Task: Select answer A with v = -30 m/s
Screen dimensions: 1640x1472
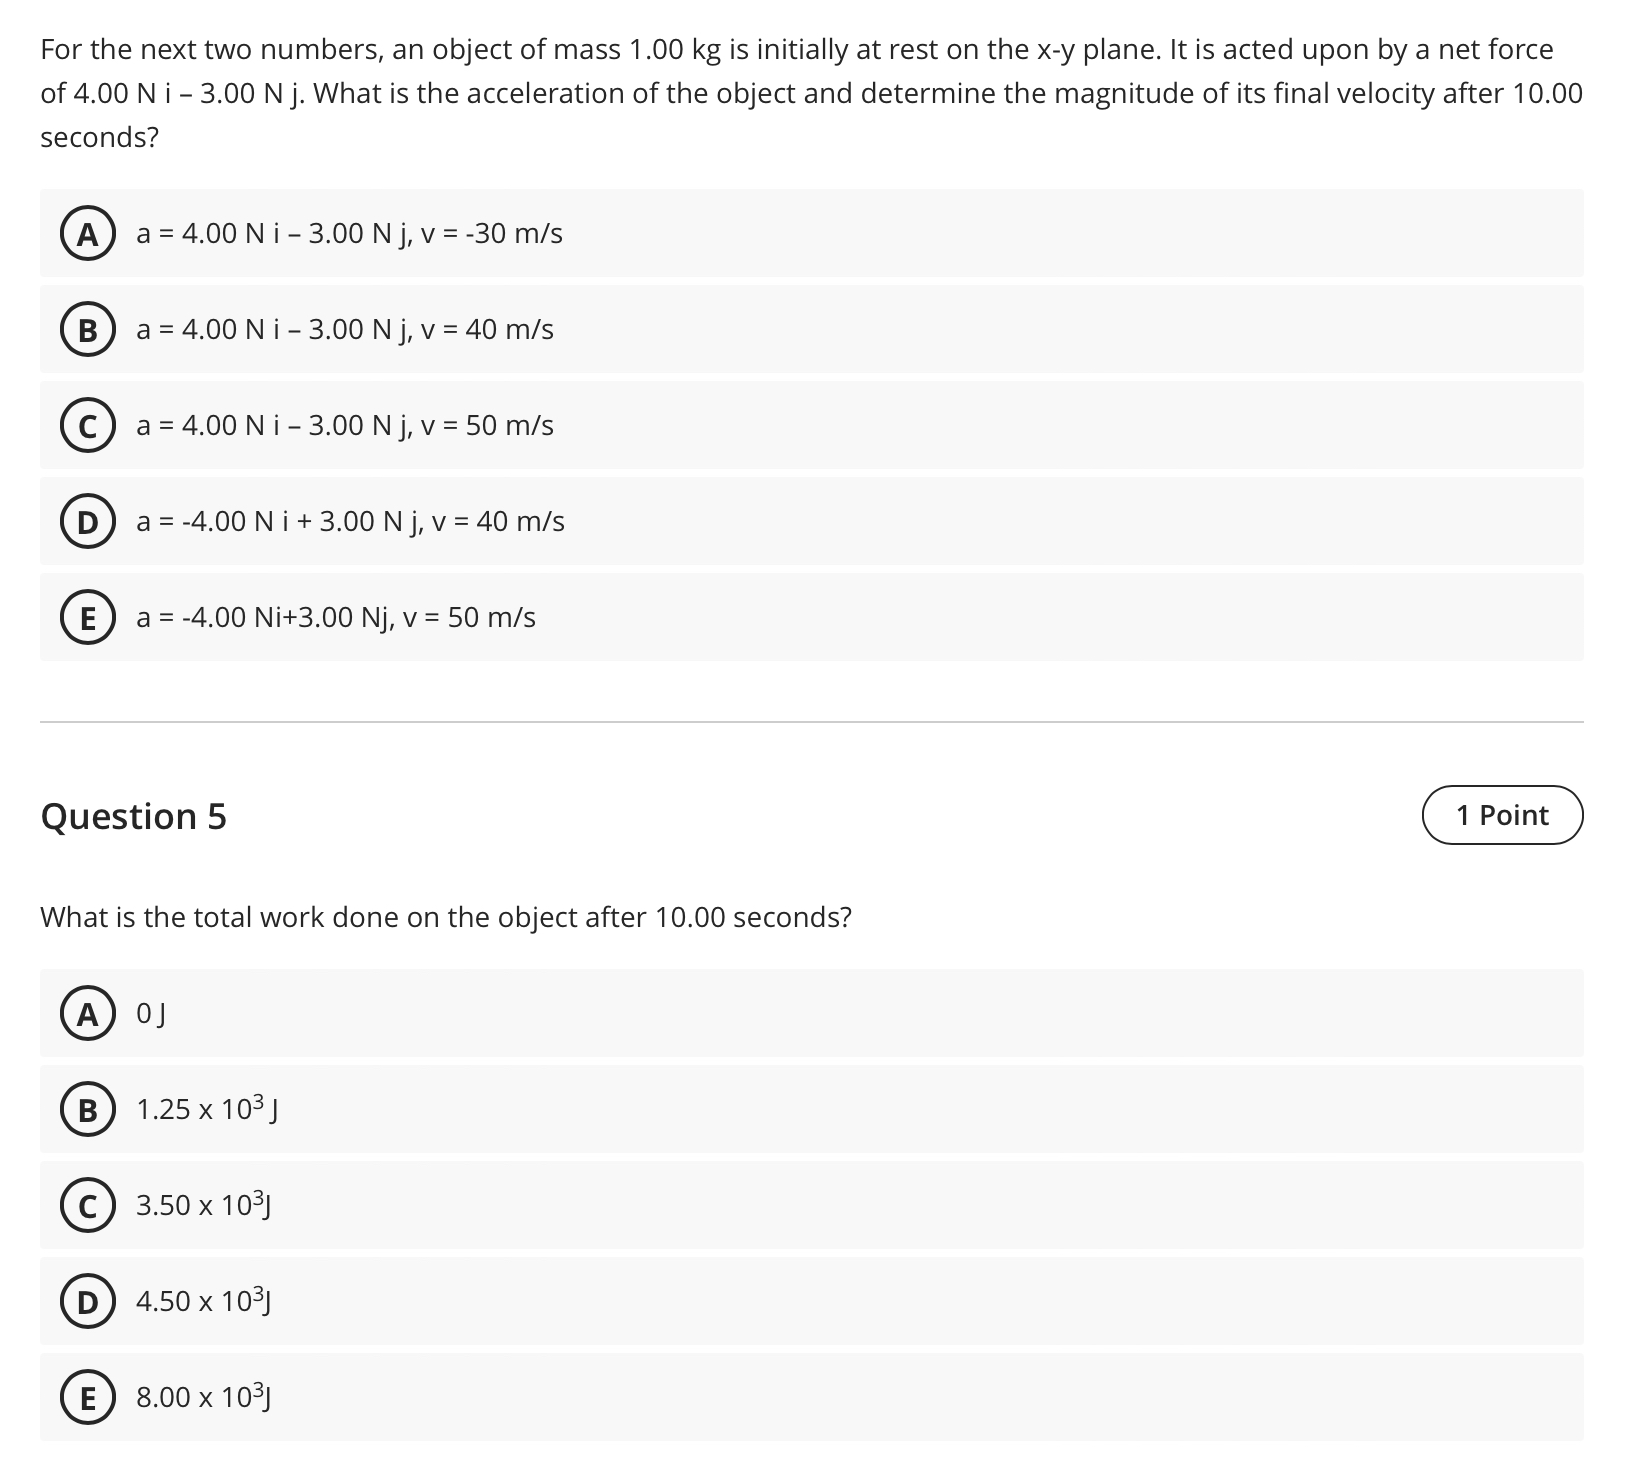Action: click(x=348, y=233)
